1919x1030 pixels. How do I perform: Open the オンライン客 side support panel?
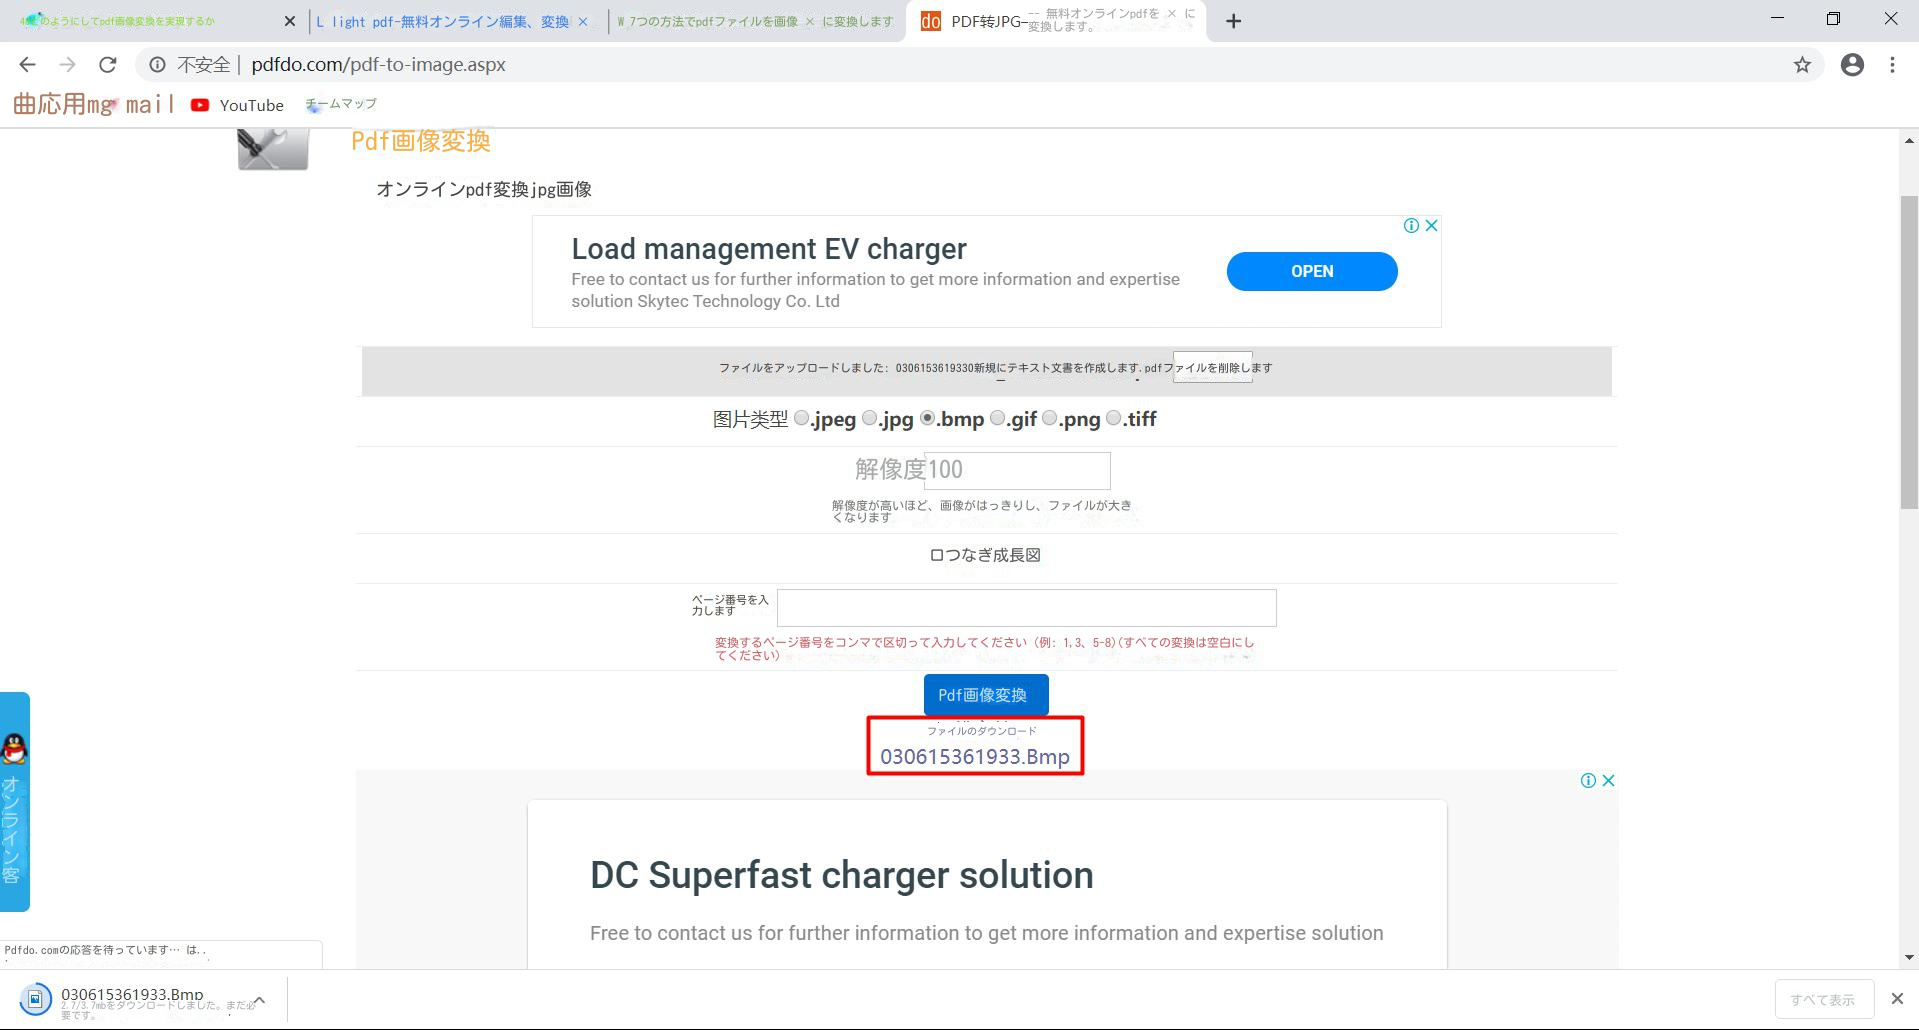tap(14, 802)
